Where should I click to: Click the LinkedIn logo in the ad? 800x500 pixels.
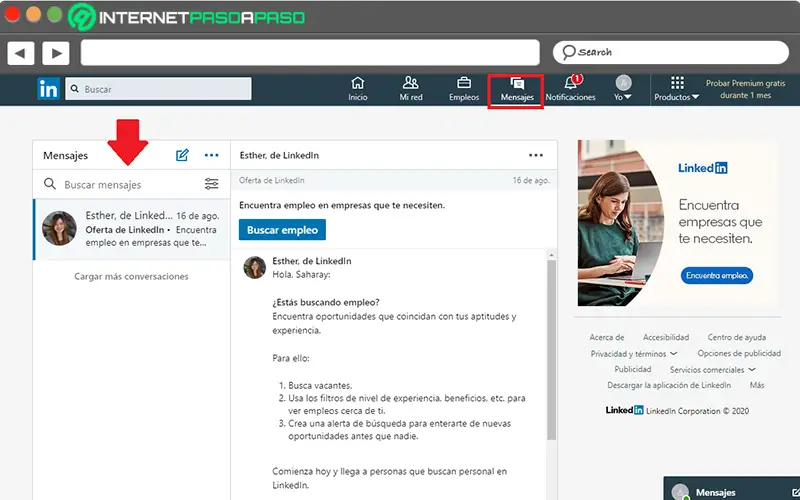703,168
